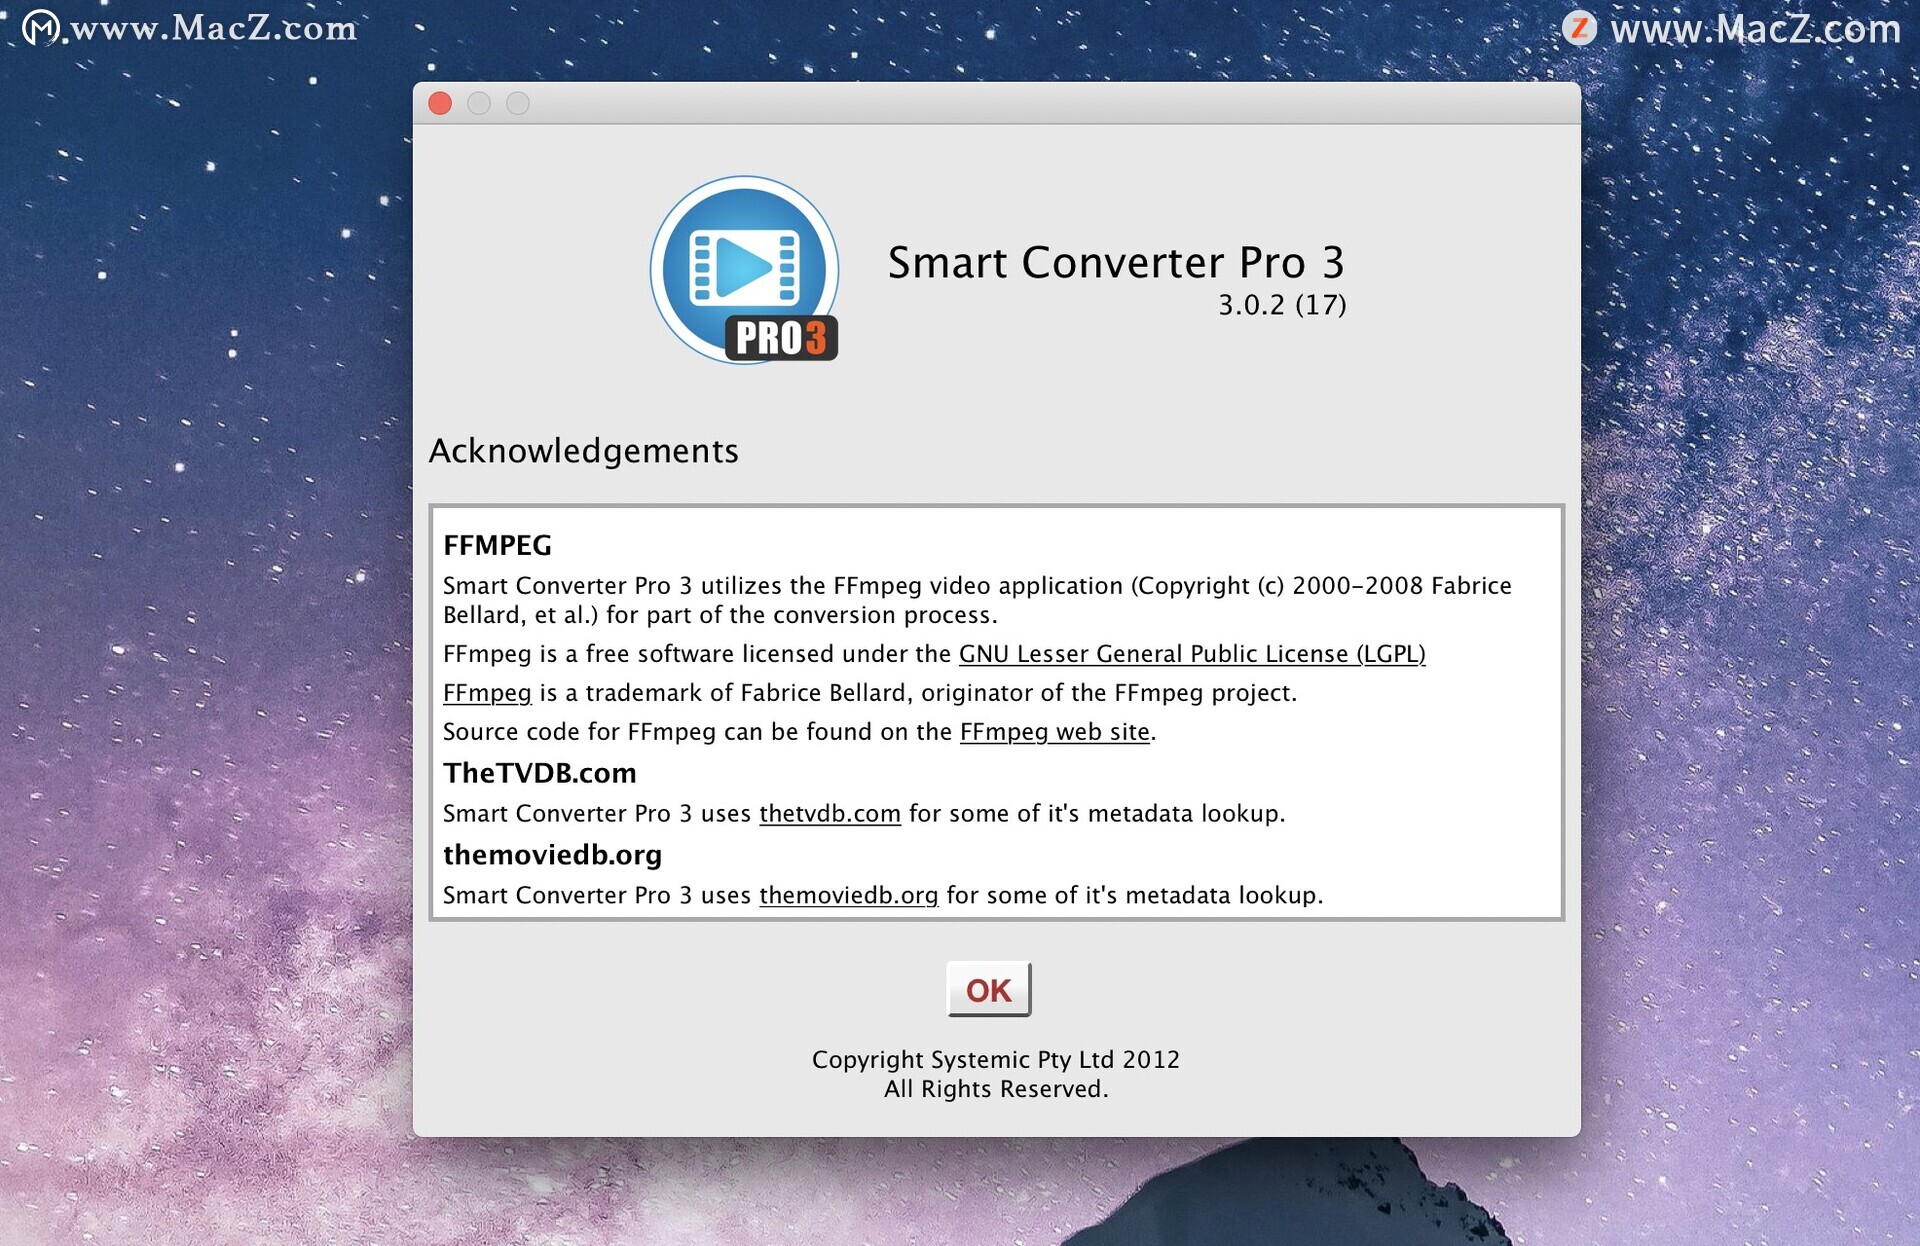This screenshot has height=1246, width=1920.
Task: Click the All Rights Reserved text
Action: [996, 1089]
